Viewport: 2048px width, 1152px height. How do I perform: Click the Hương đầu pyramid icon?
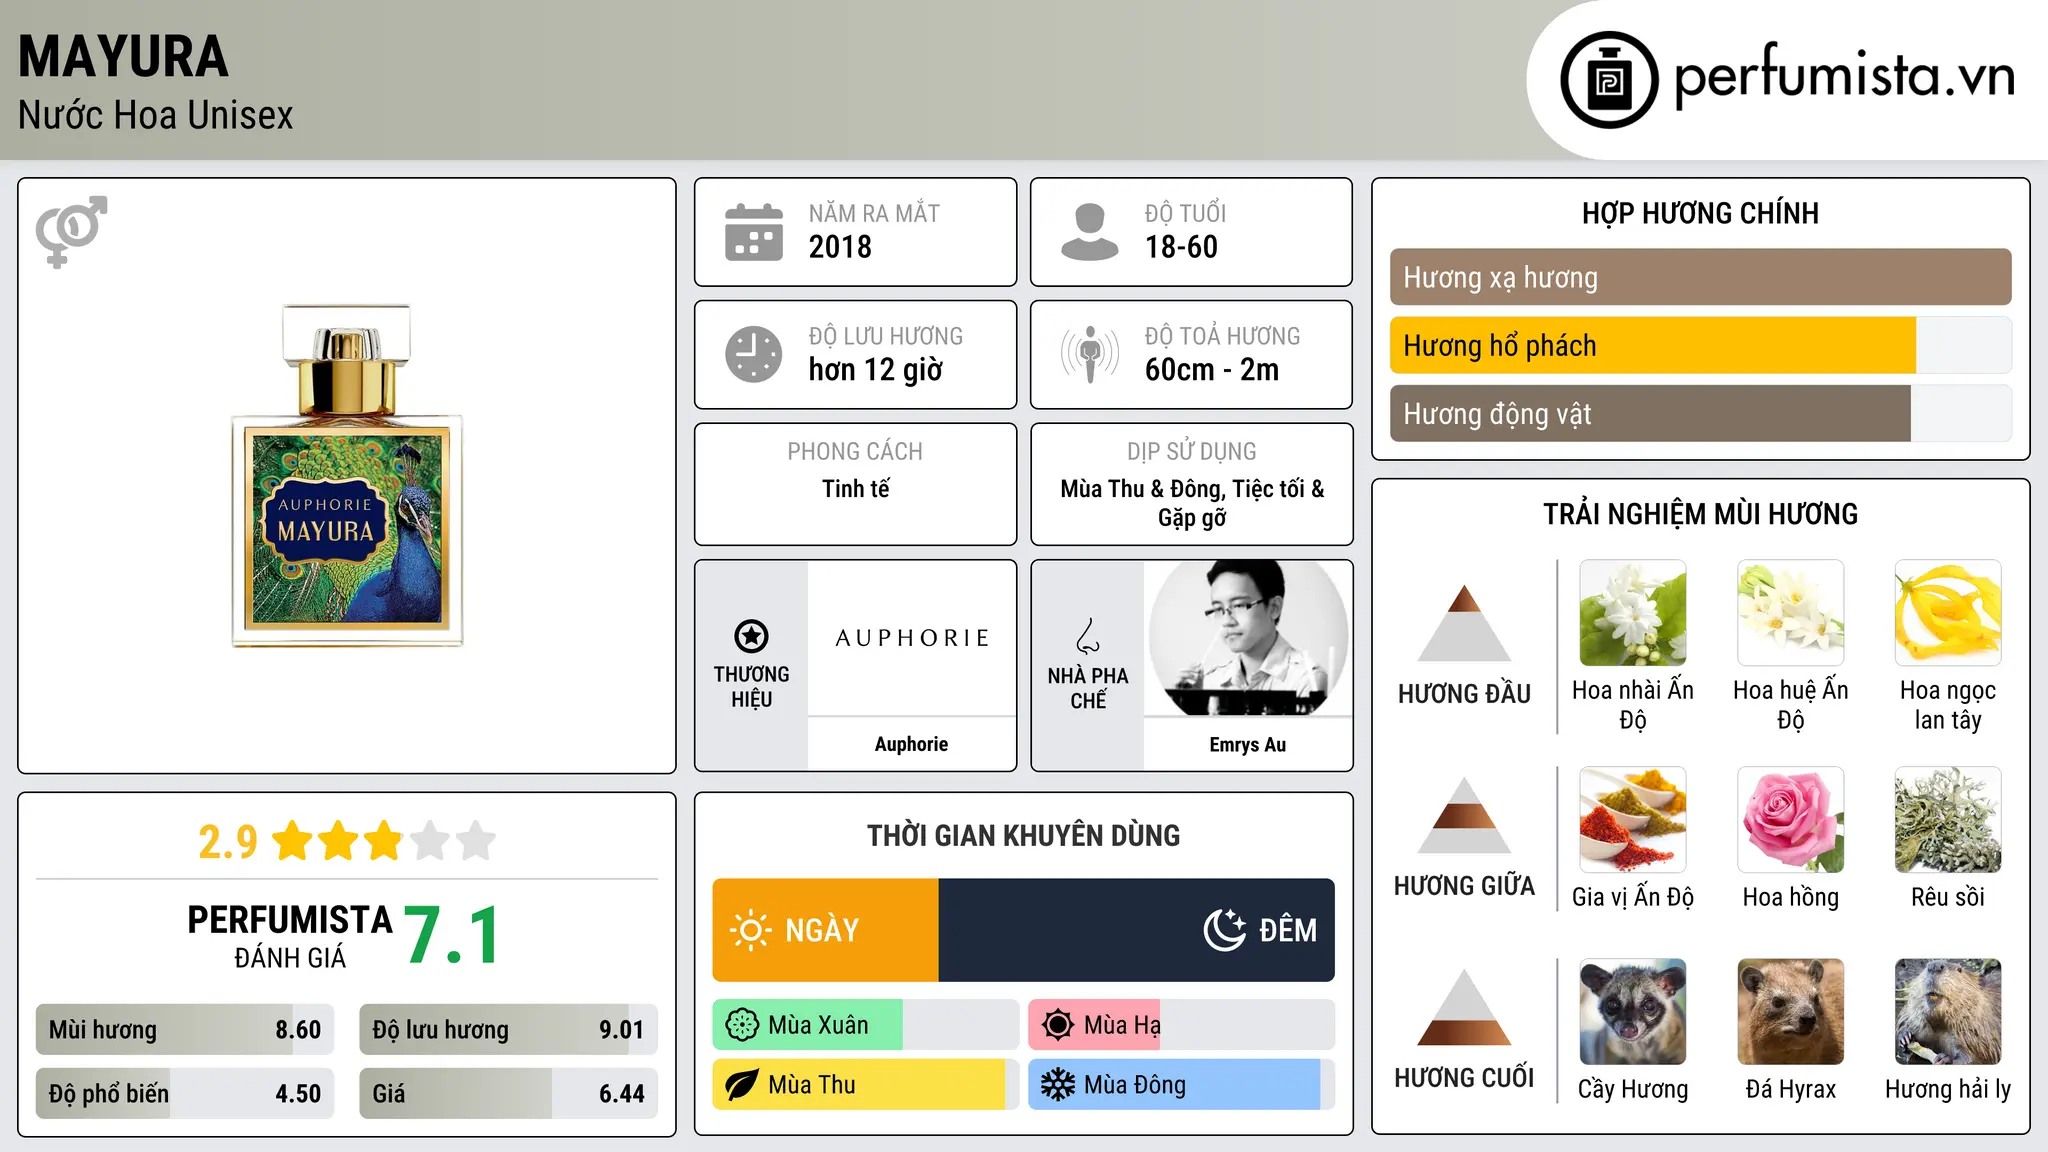[x=1464, y=623]
